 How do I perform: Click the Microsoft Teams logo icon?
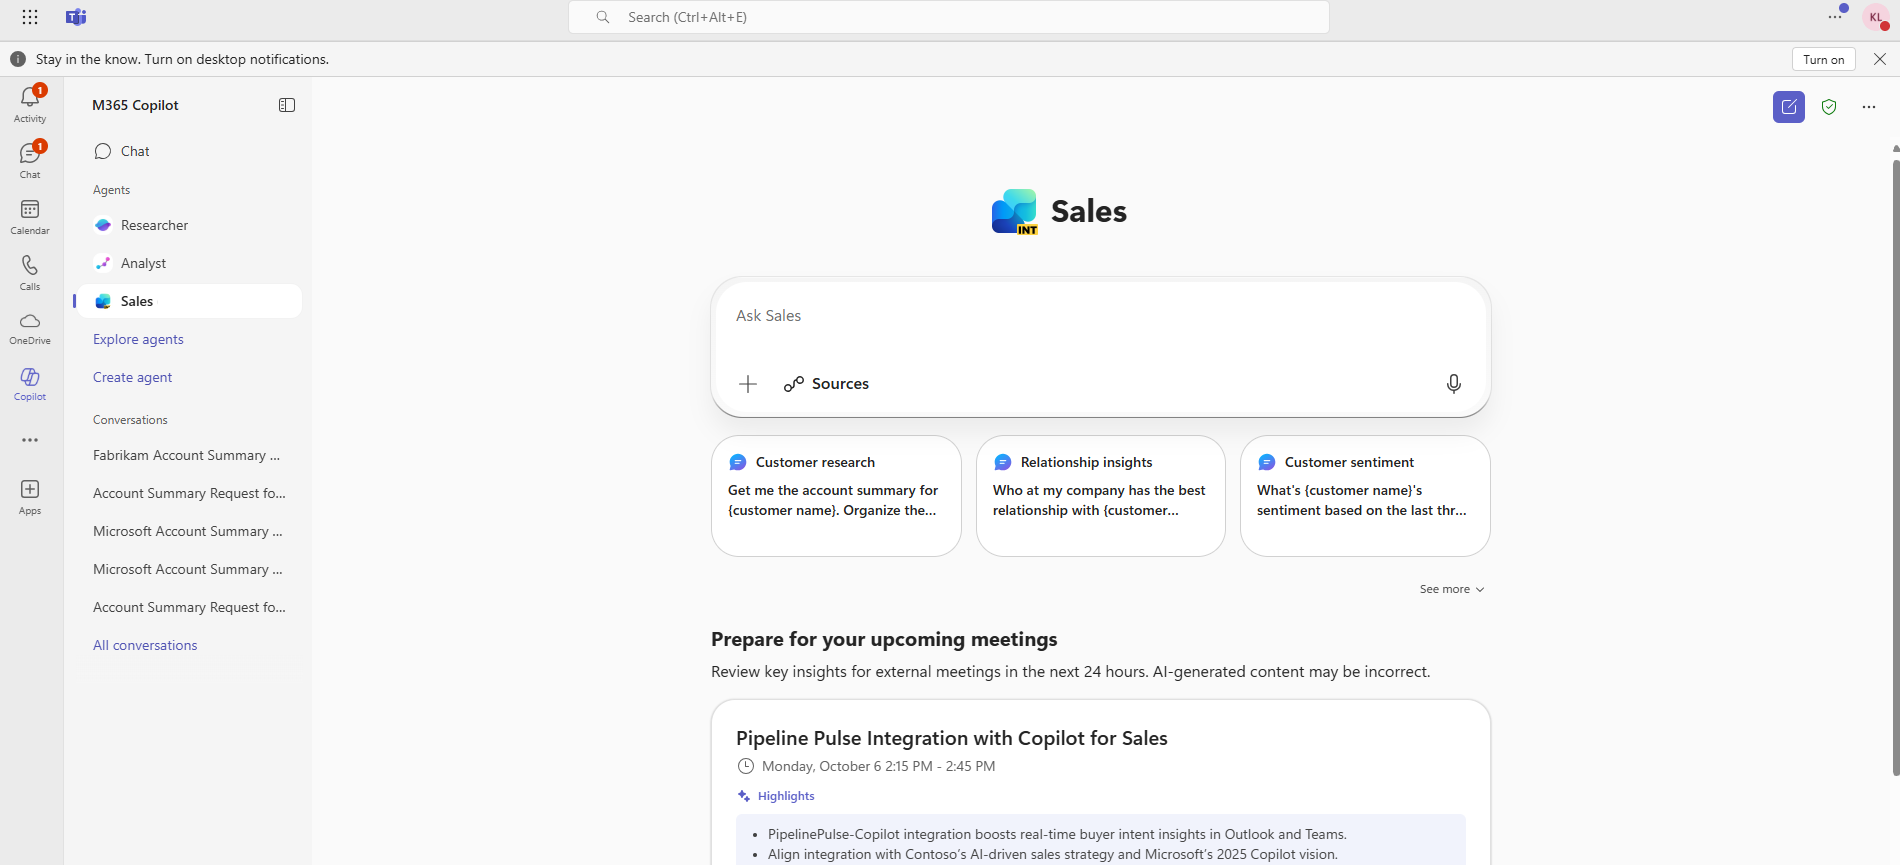[x=76, y=17]
